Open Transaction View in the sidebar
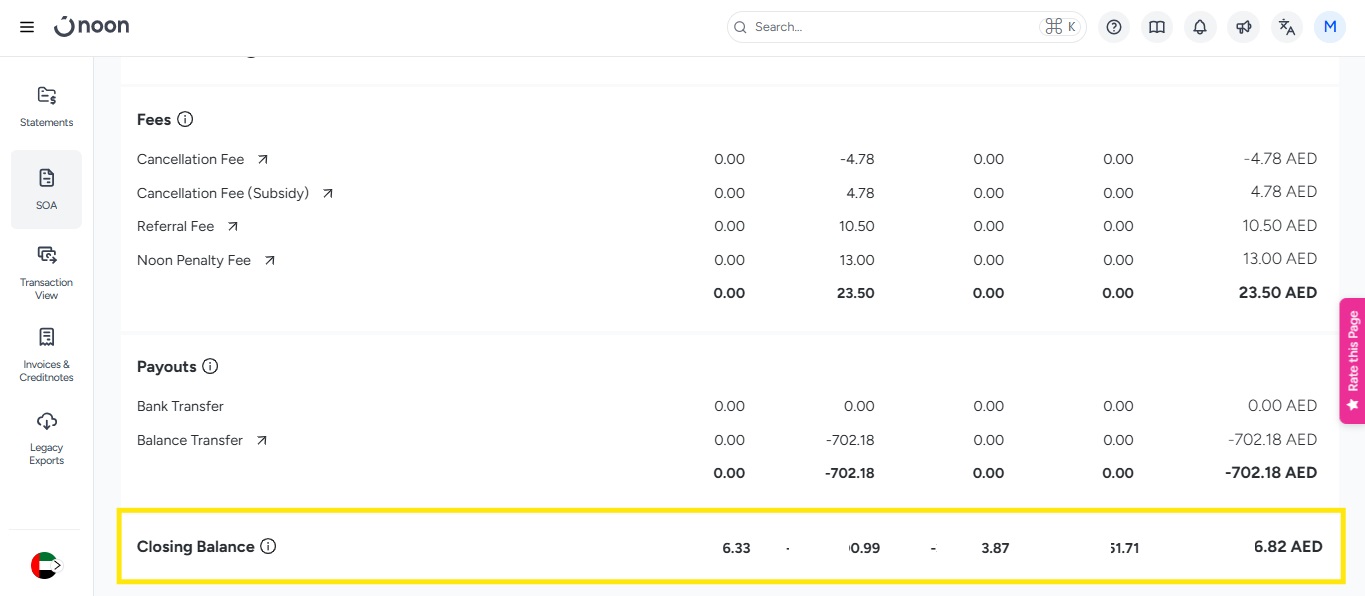Viewport: 1365px width, 596px height. 46,272
